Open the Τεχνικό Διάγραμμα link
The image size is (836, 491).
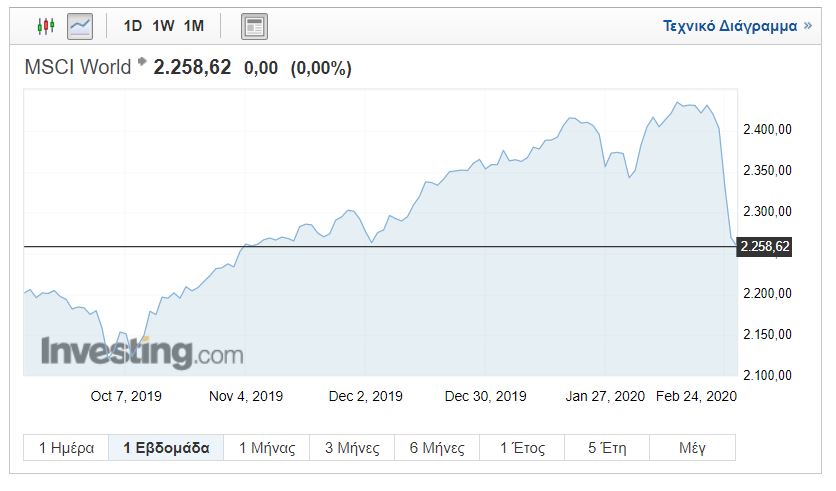click(730, 26)
